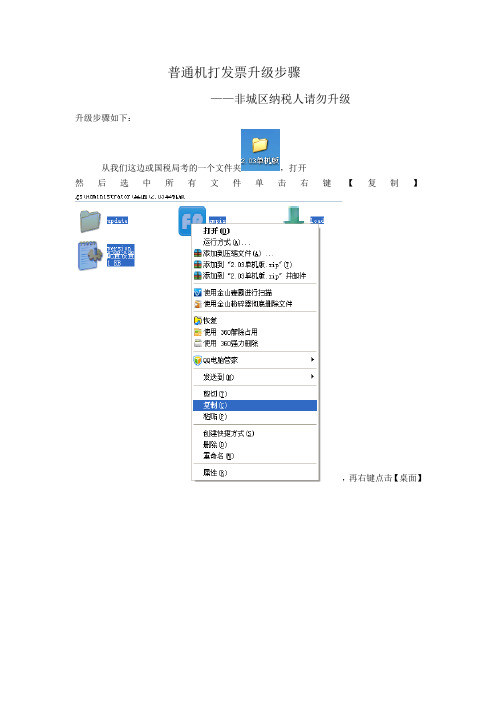Open the 2.03单机版 folder icon
This screenshot has height=702, width=496.
point(260,150)
